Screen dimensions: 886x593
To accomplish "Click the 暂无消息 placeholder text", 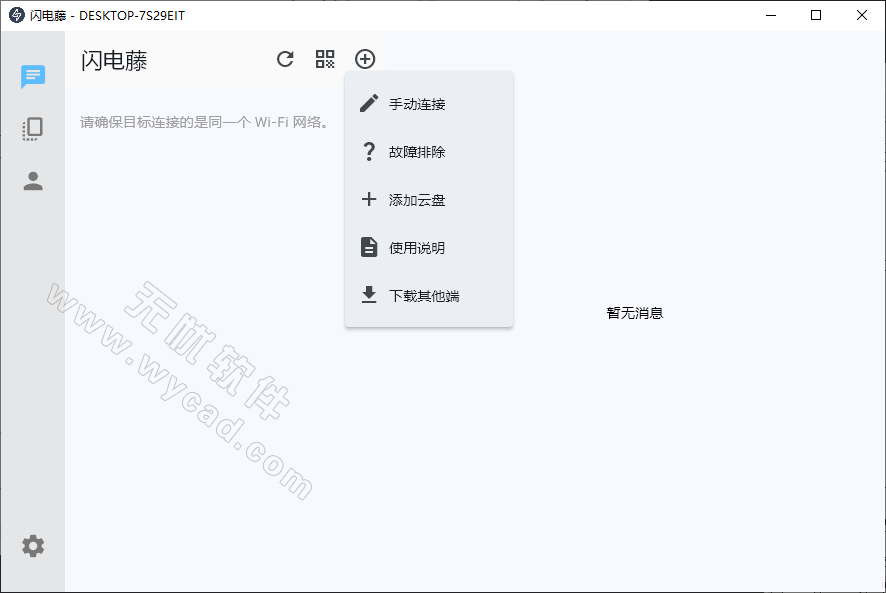I will tap(635, 313).
